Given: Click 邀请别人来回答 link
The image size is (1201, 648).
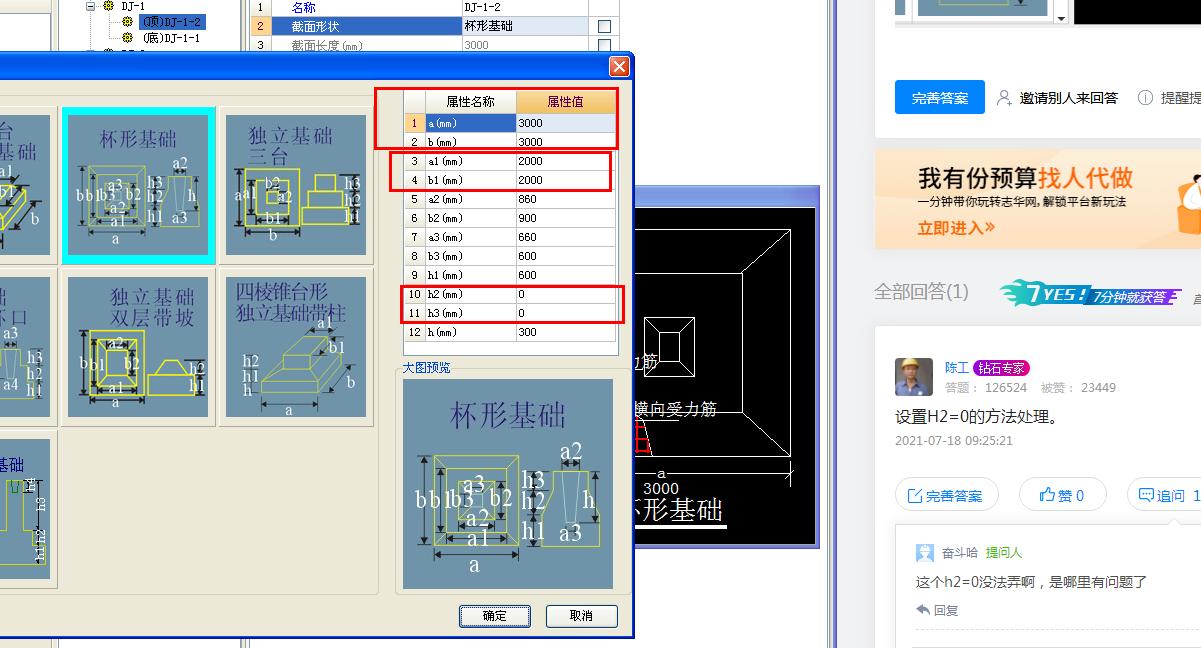Looking at the screenshot, I should pyautogui.click(x=1069, y=98).
